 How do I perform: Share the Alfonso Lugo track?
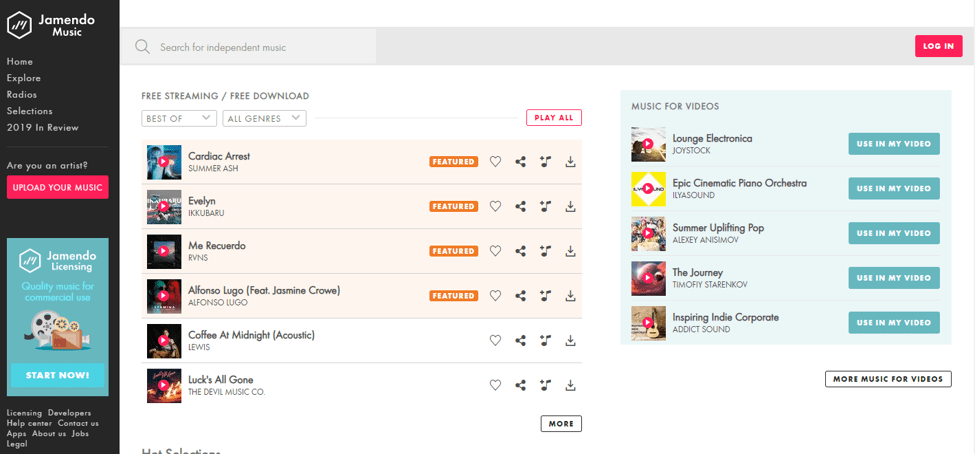(x=520, y=296)
